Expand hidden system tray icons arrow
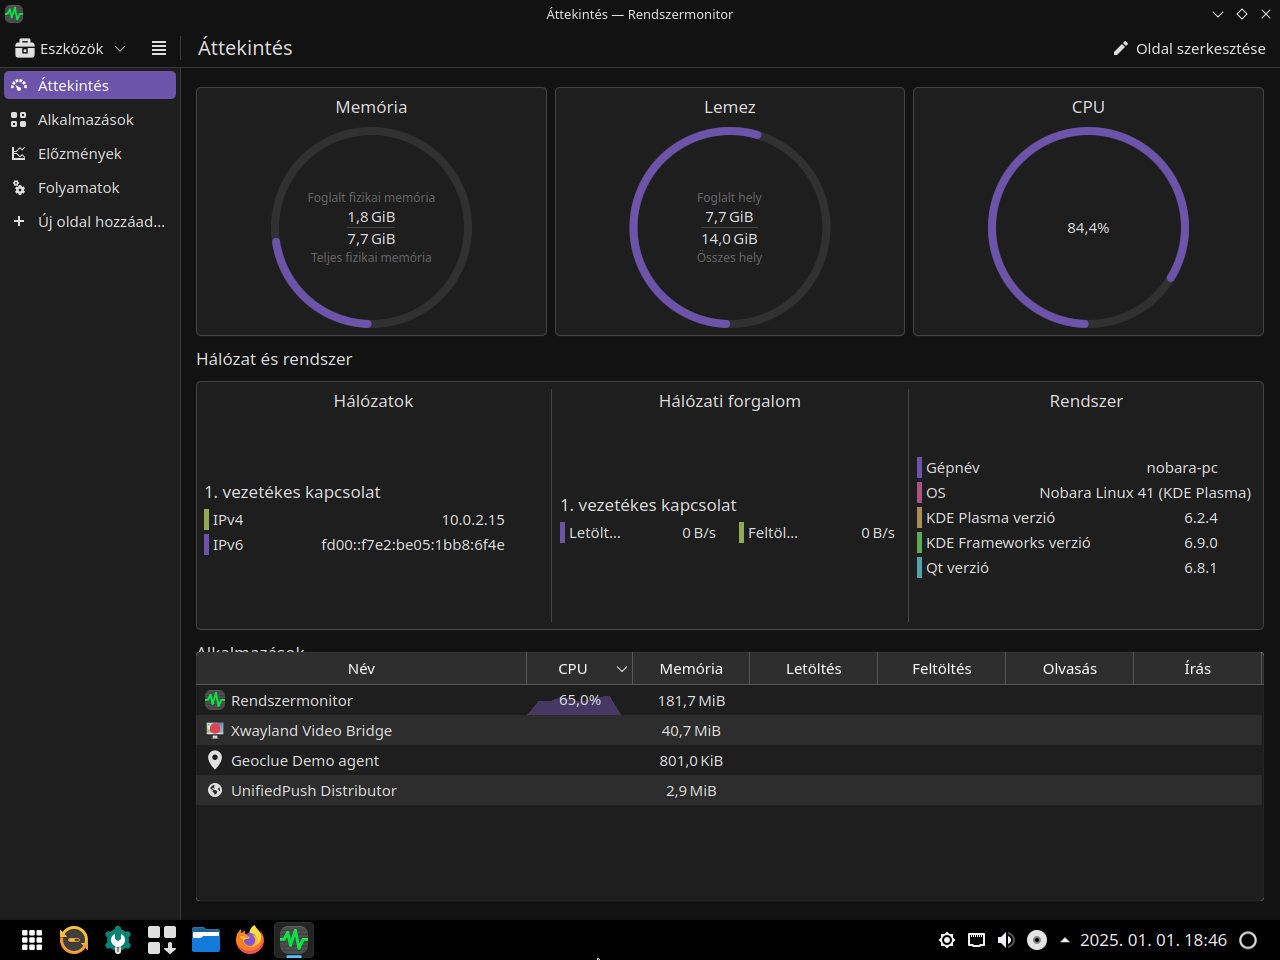1280x960 pixels. click(x=1065, y=940)
